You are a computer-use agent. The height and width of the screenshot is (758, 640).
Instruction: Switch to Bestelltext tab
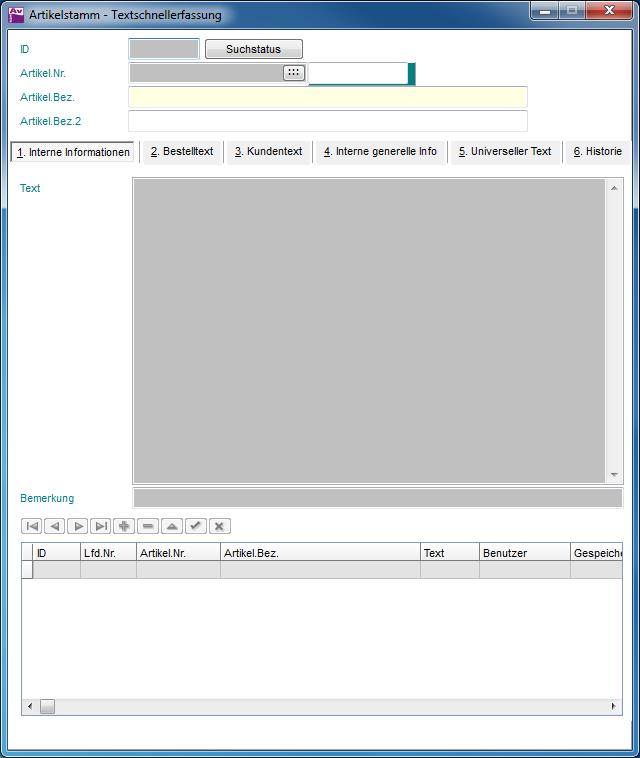[182, 152]
